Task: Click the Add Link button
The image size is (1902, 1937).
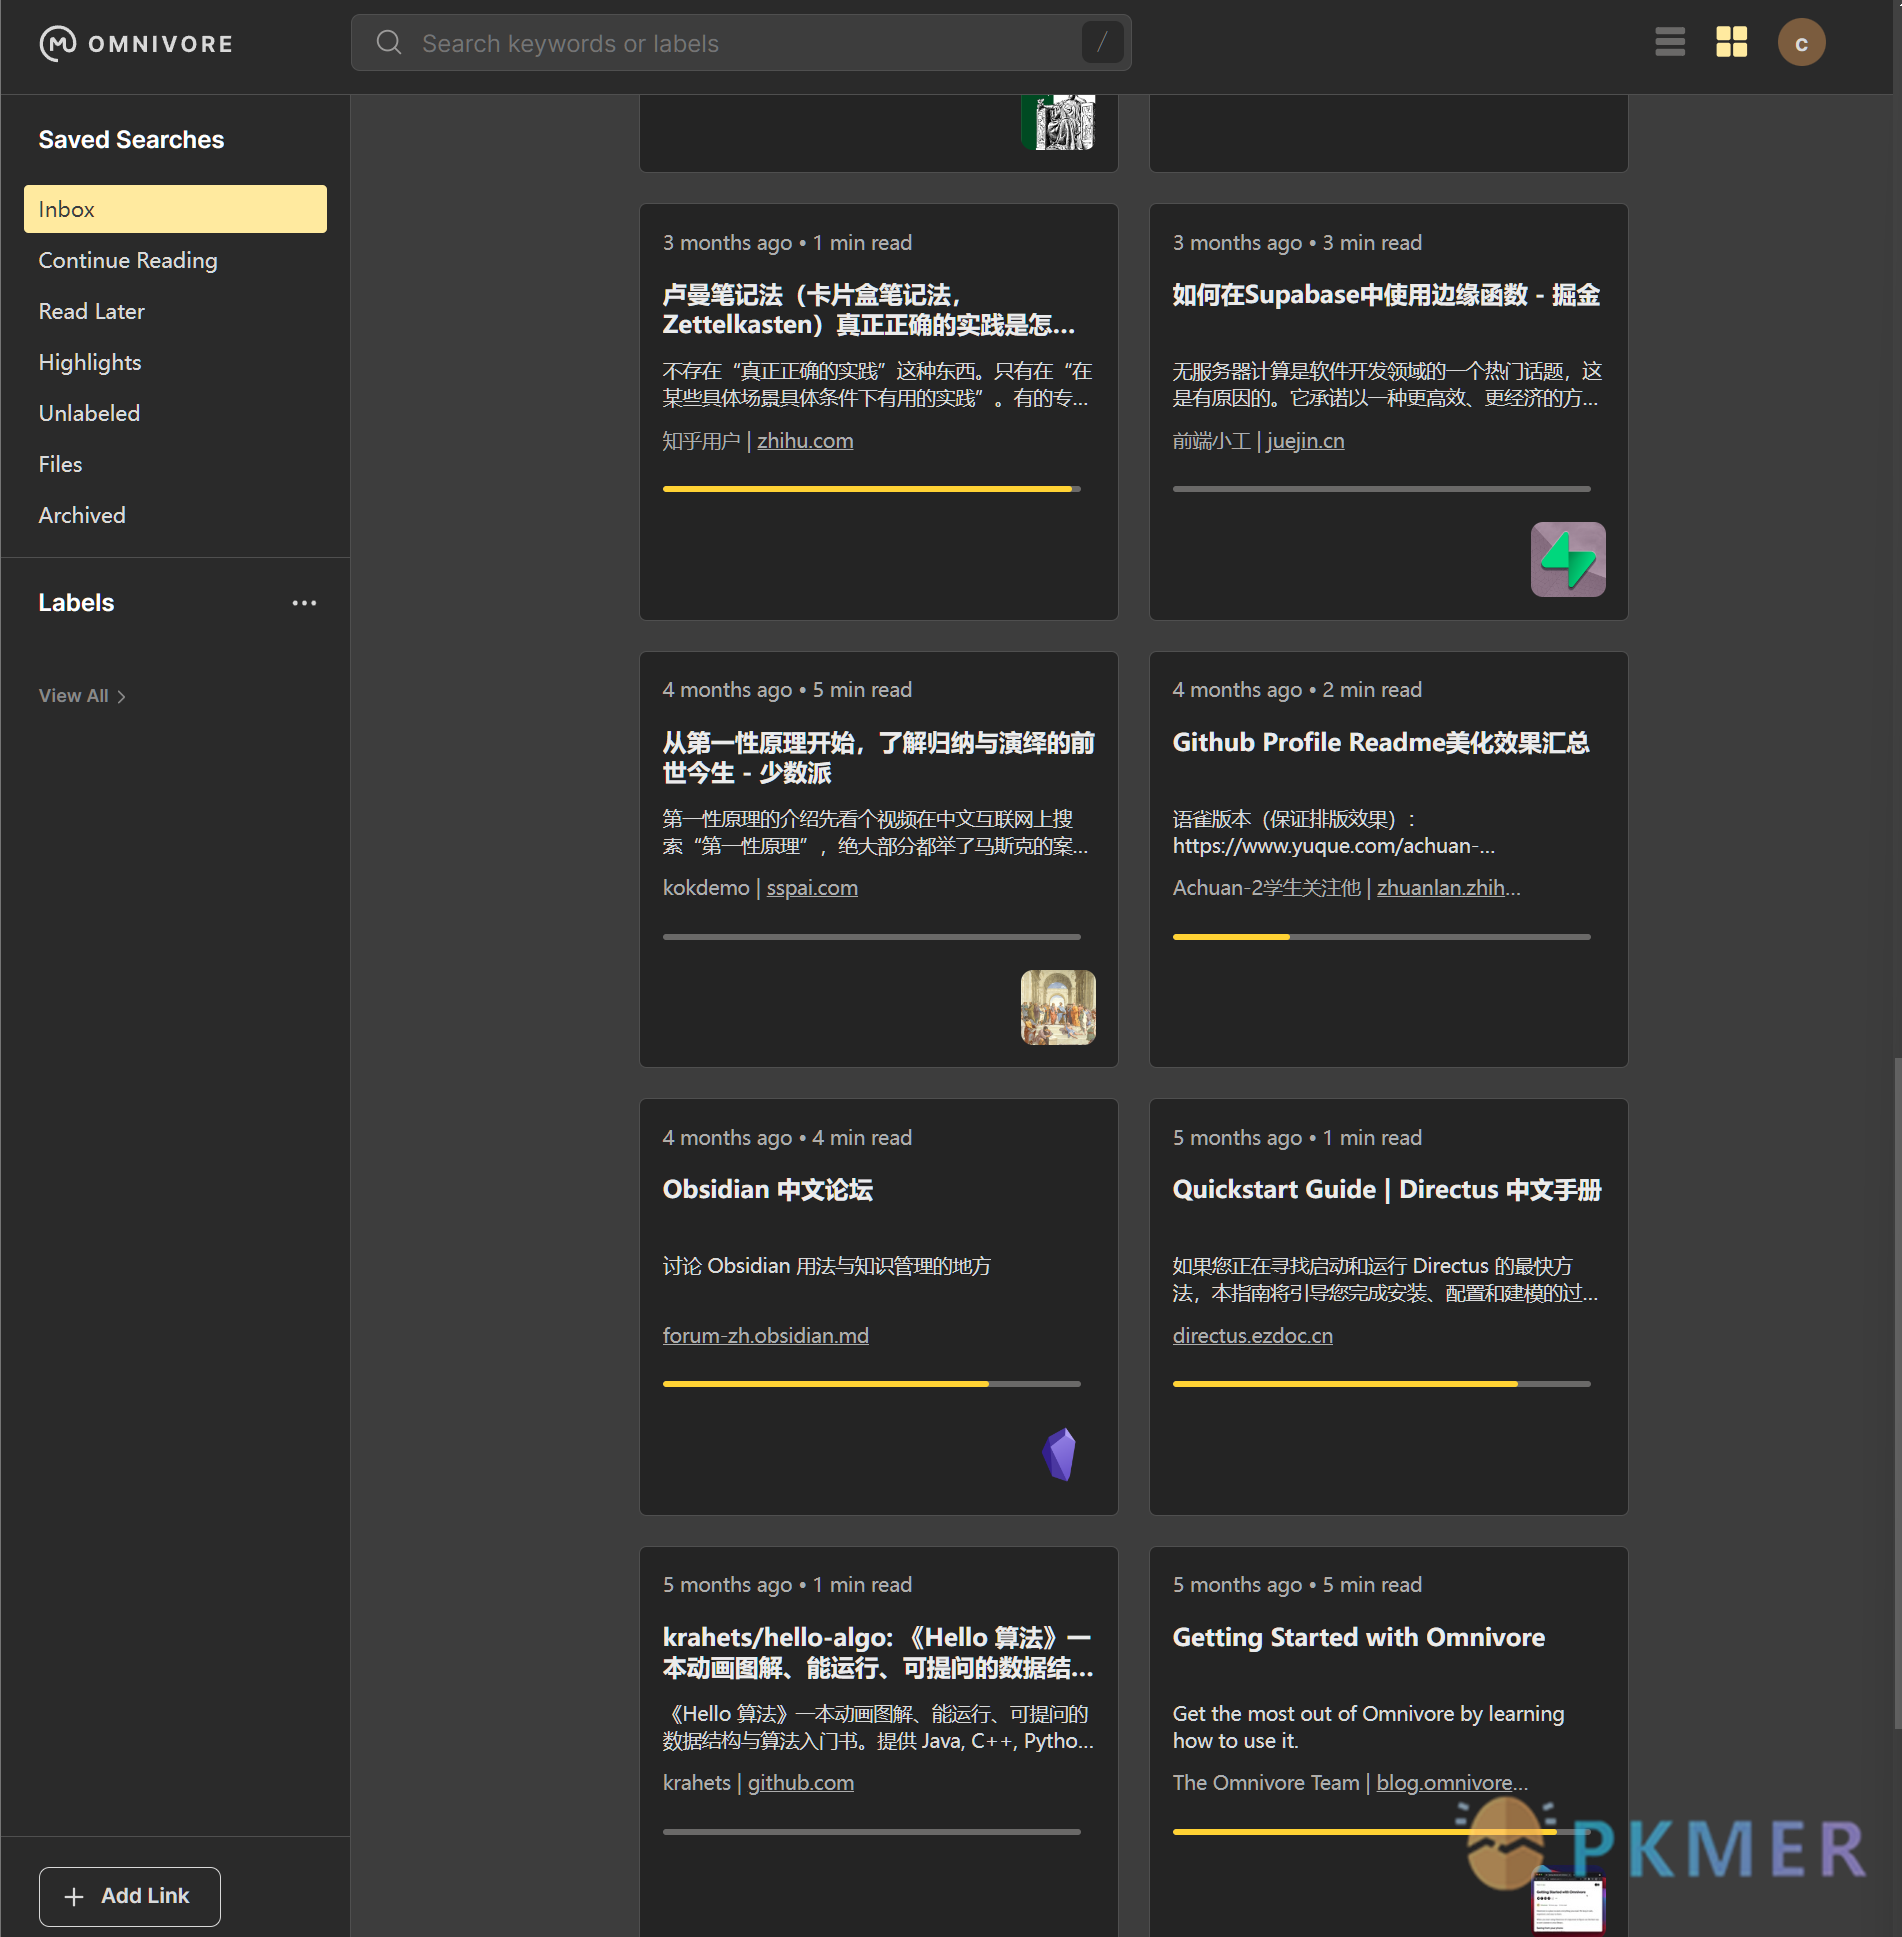Action: coord(130,1896)
